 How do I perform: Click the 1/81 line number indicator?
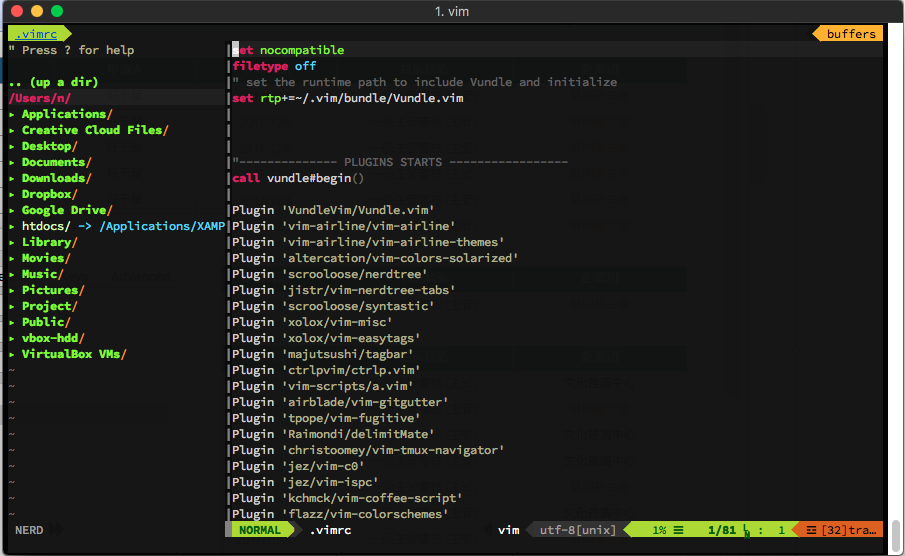722,530
